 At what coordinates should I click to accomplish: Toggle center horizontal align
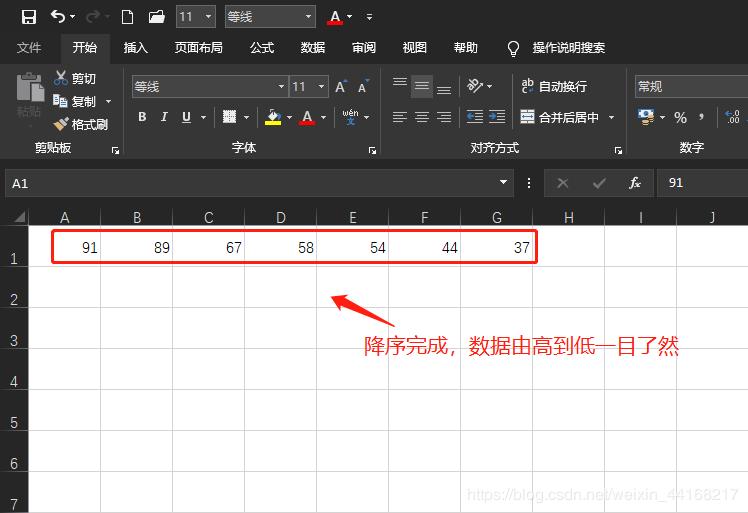[x=422, y=117]
